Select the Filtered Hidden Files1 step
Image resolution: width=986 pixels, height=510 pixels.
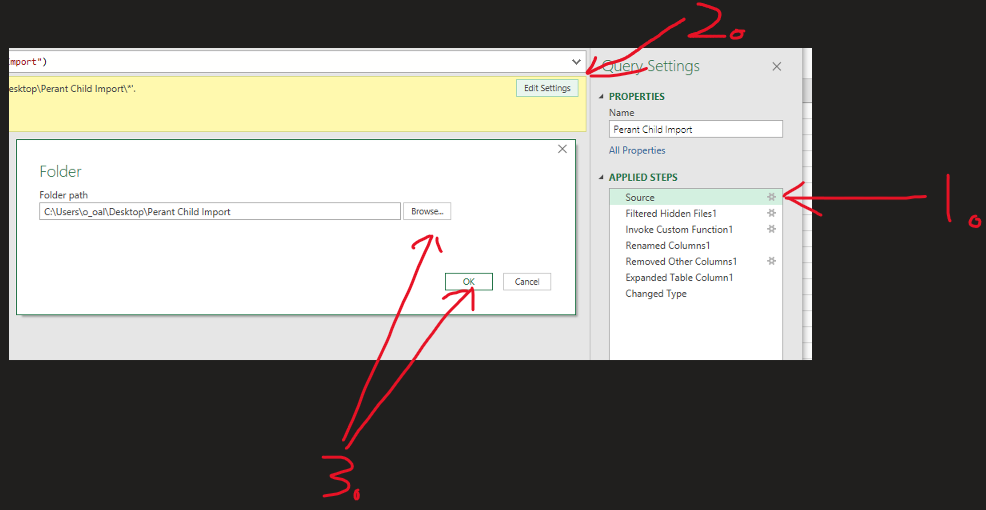pyautogui.click(x=695, y=213)
